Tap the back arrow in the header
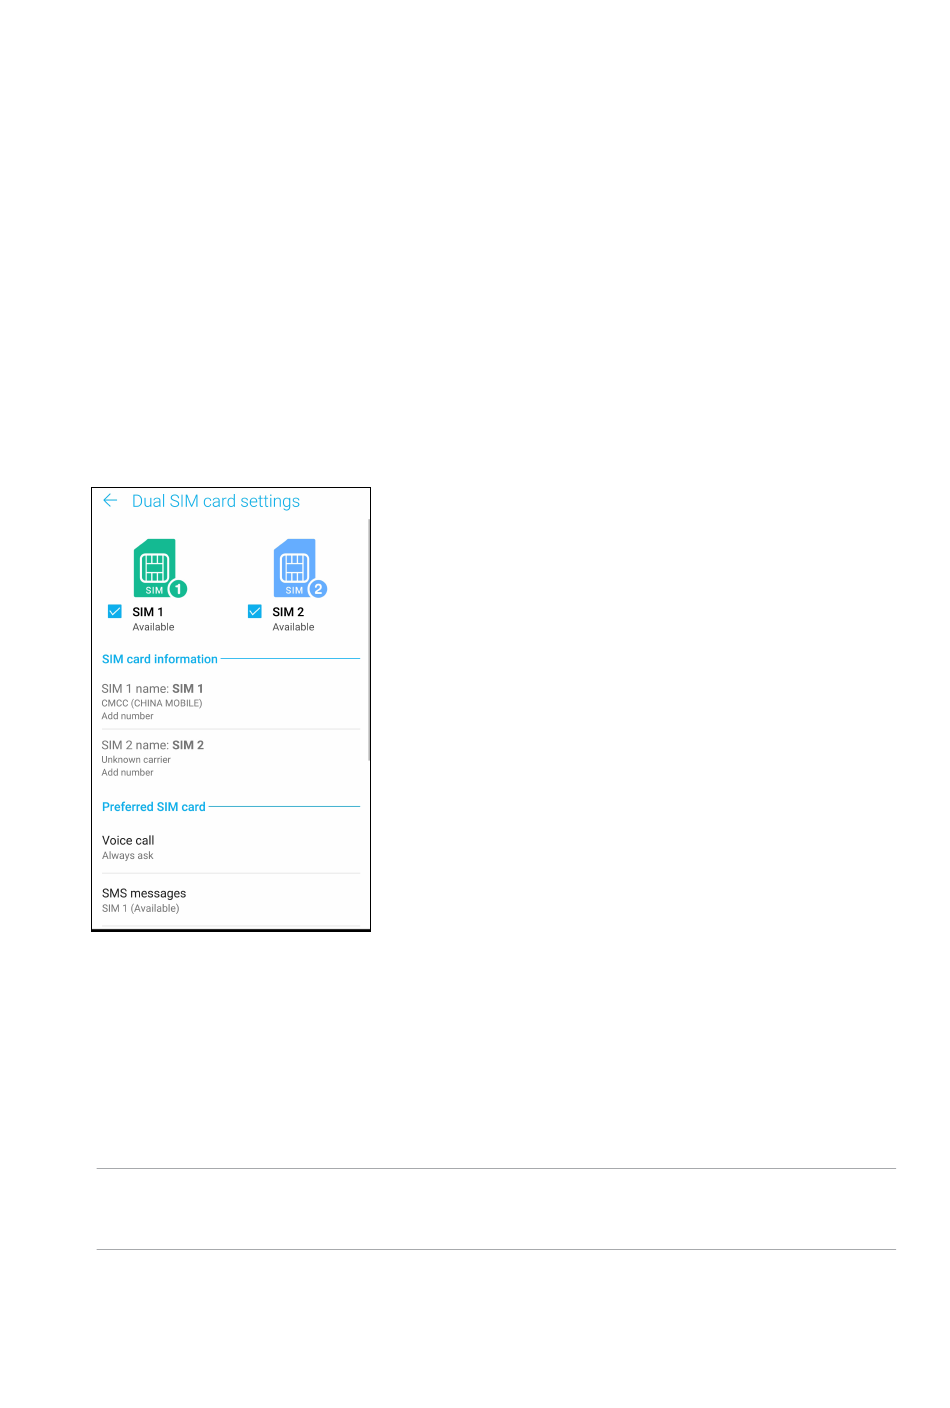950x1408 pixels. tap(110, 501)
